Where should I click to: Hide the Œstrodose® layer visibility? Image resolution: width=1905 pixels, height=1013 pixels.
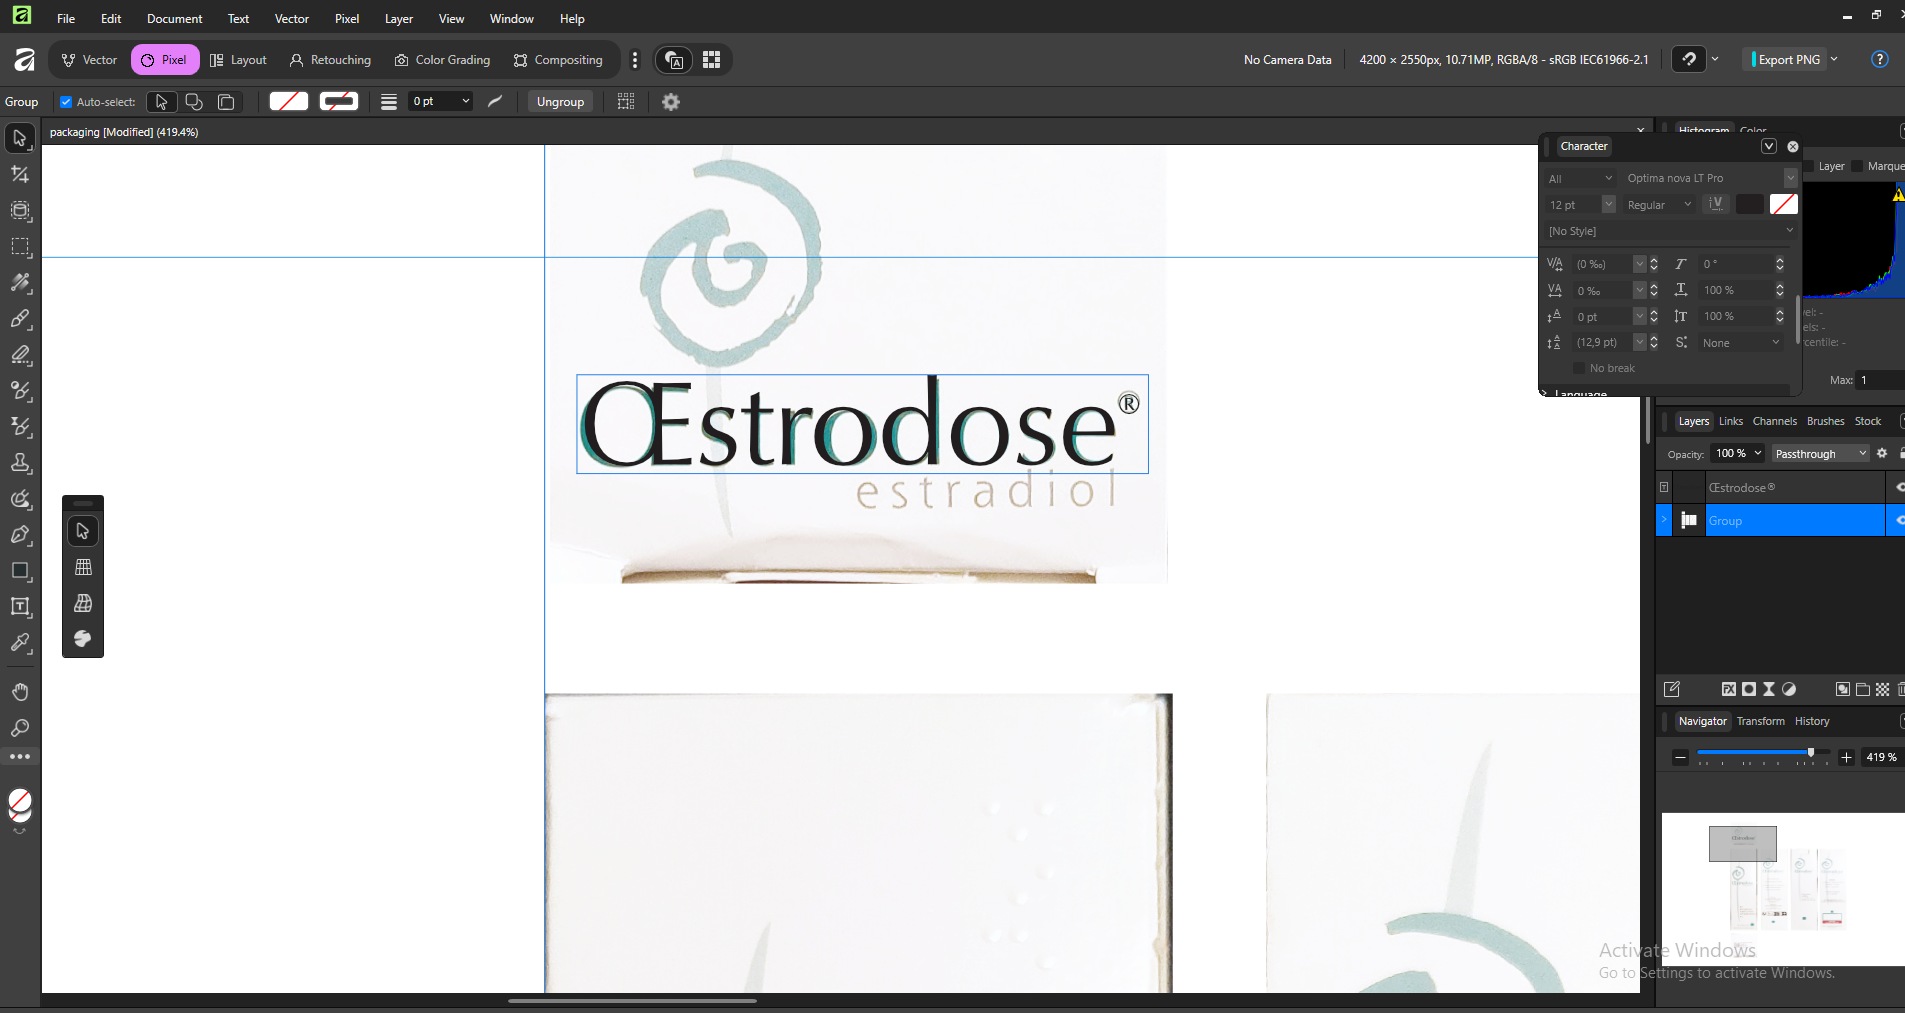(1898, 488)
